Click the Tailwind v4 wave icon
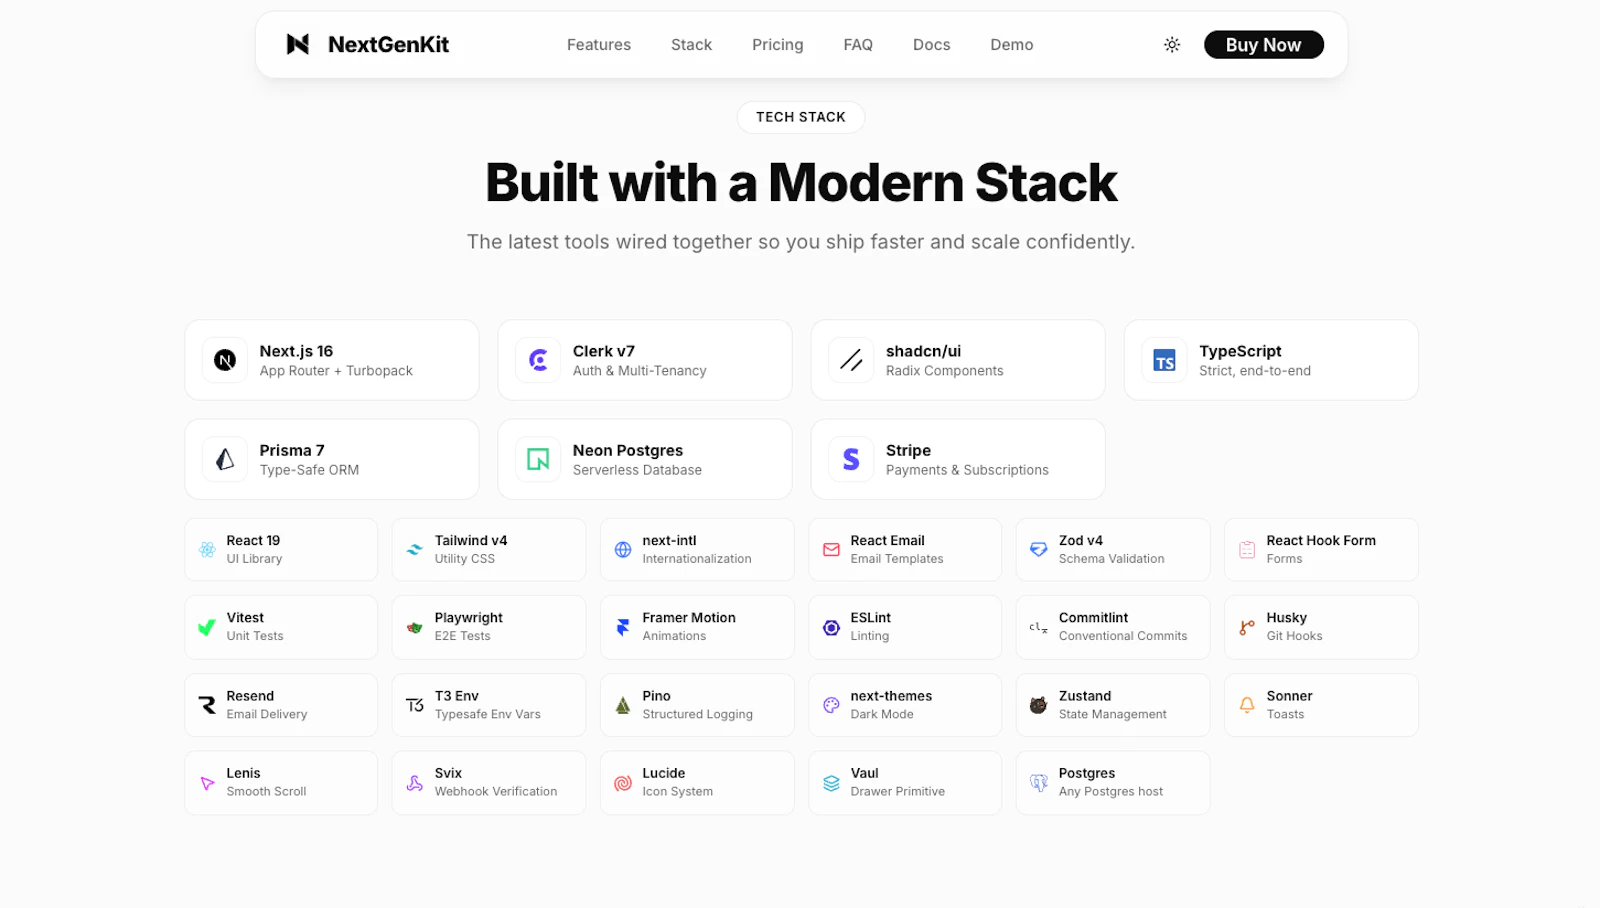1600x908 pixels. click(415, 549)
